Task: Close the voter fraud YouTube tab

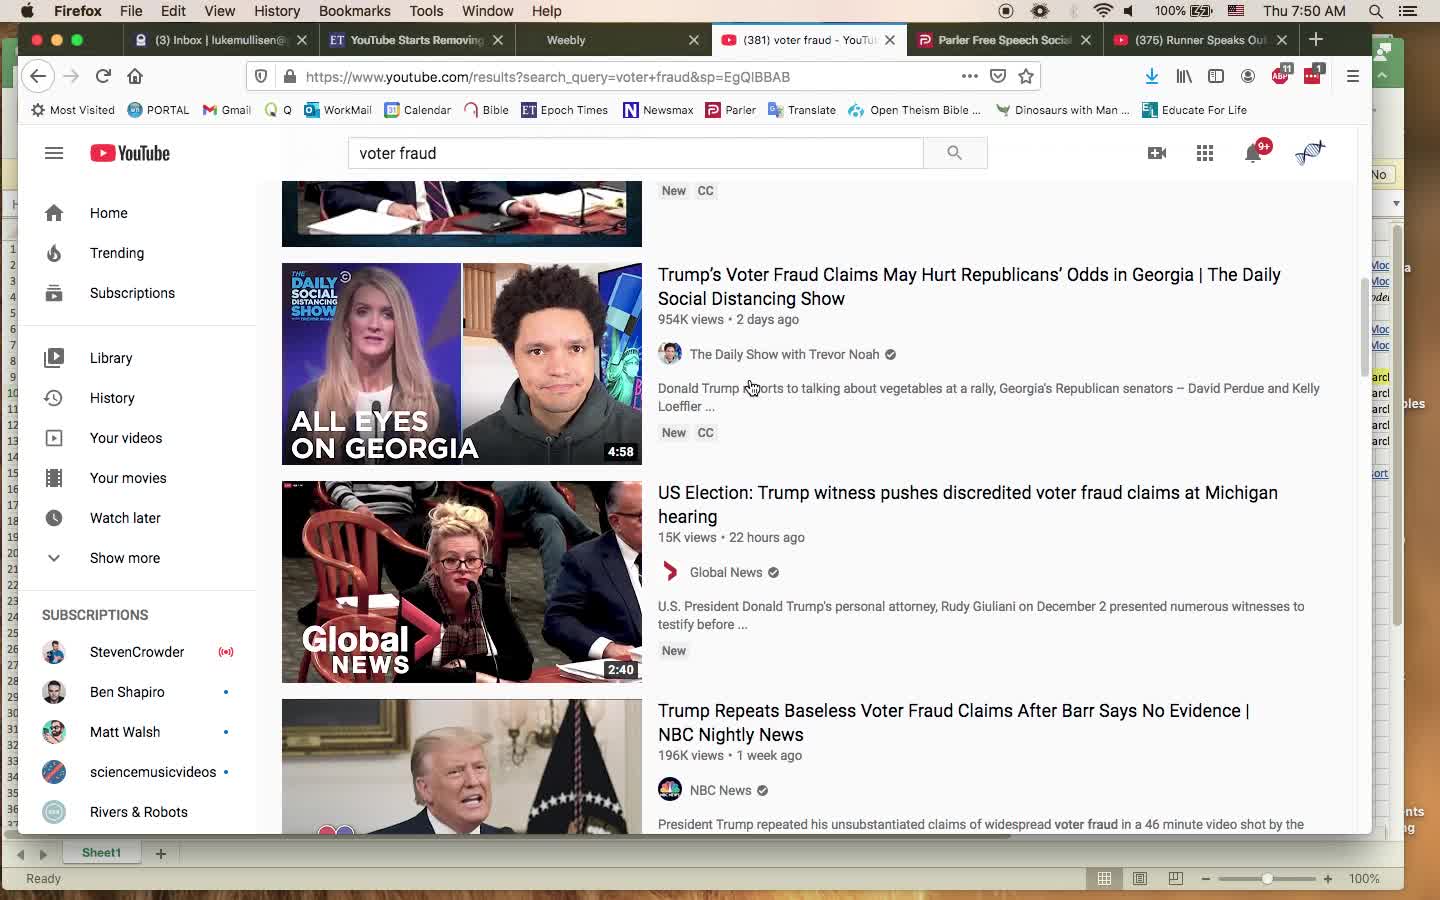Action: [x=890, y=40]
